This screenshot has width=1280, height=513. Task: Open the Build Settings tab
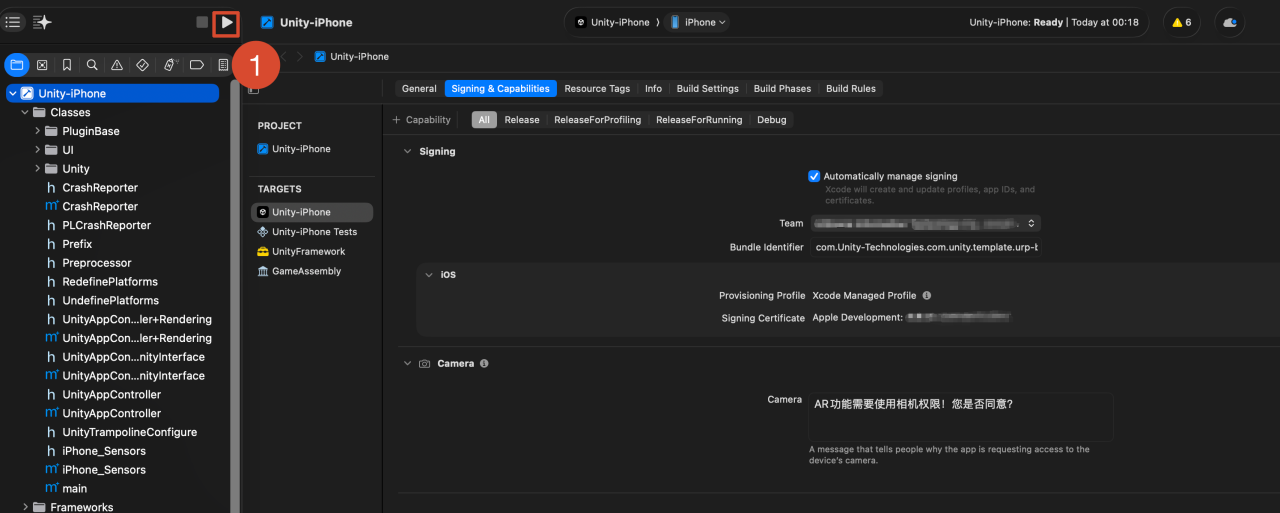point(707,89)
